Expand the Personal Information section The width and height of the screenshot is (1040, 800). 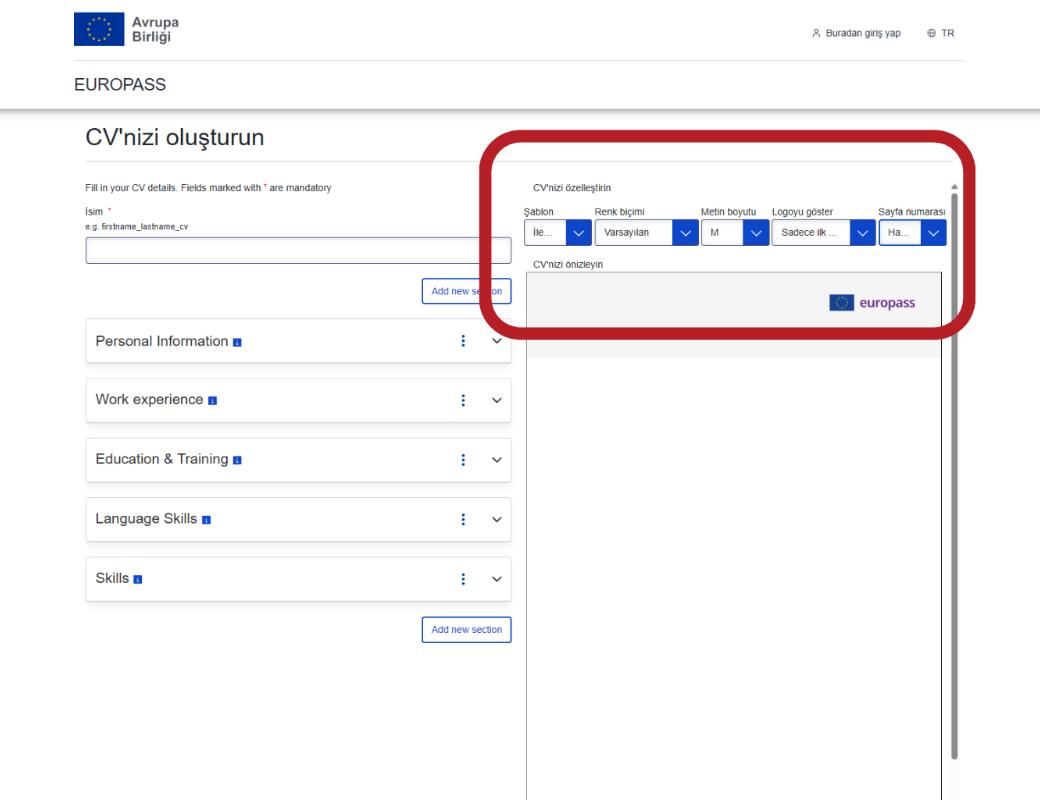[495, 341]
